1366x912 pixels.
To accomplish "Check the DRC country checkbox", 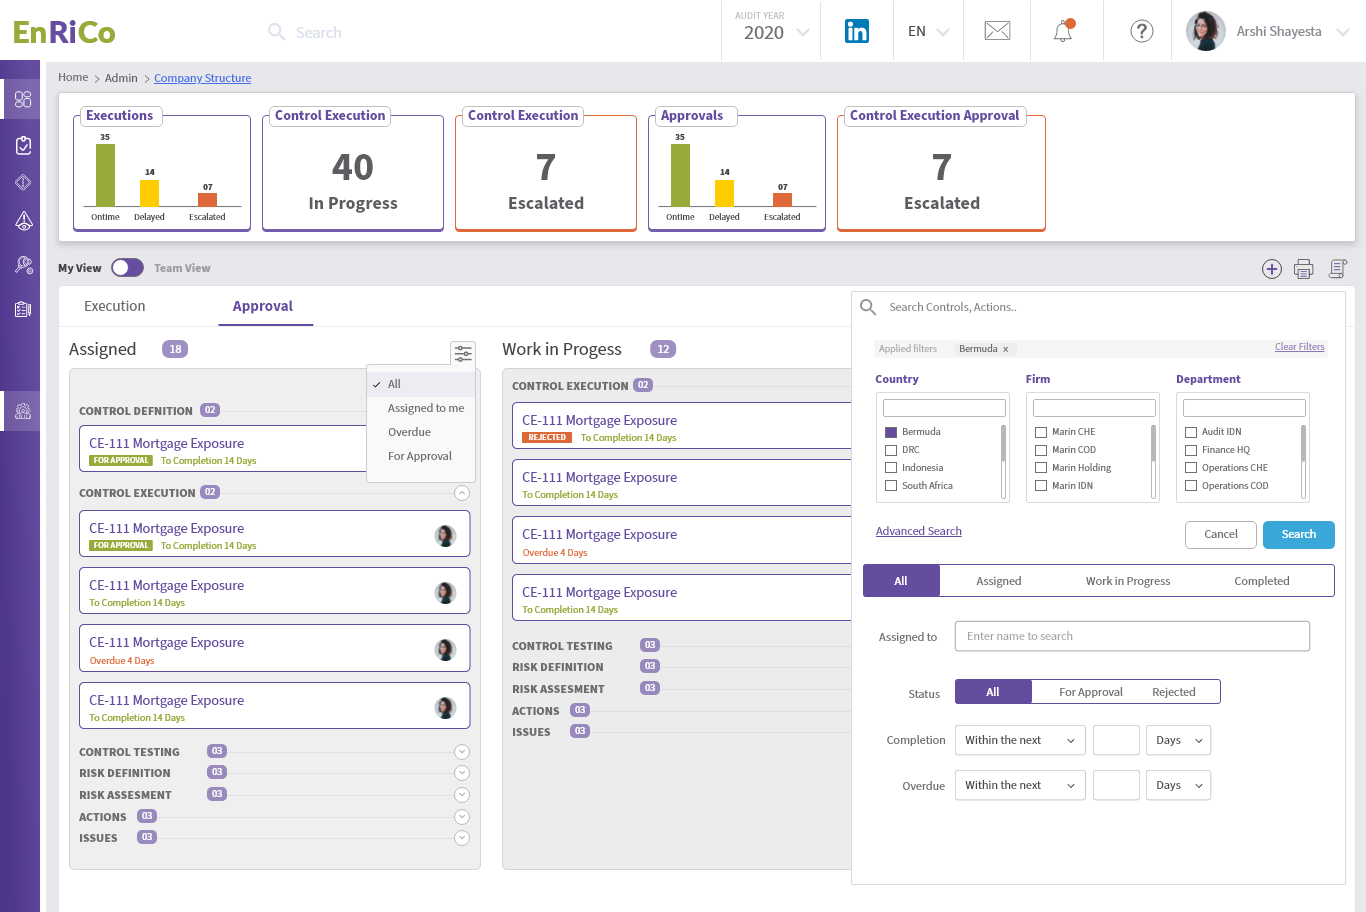I will [x=891, y=450].
